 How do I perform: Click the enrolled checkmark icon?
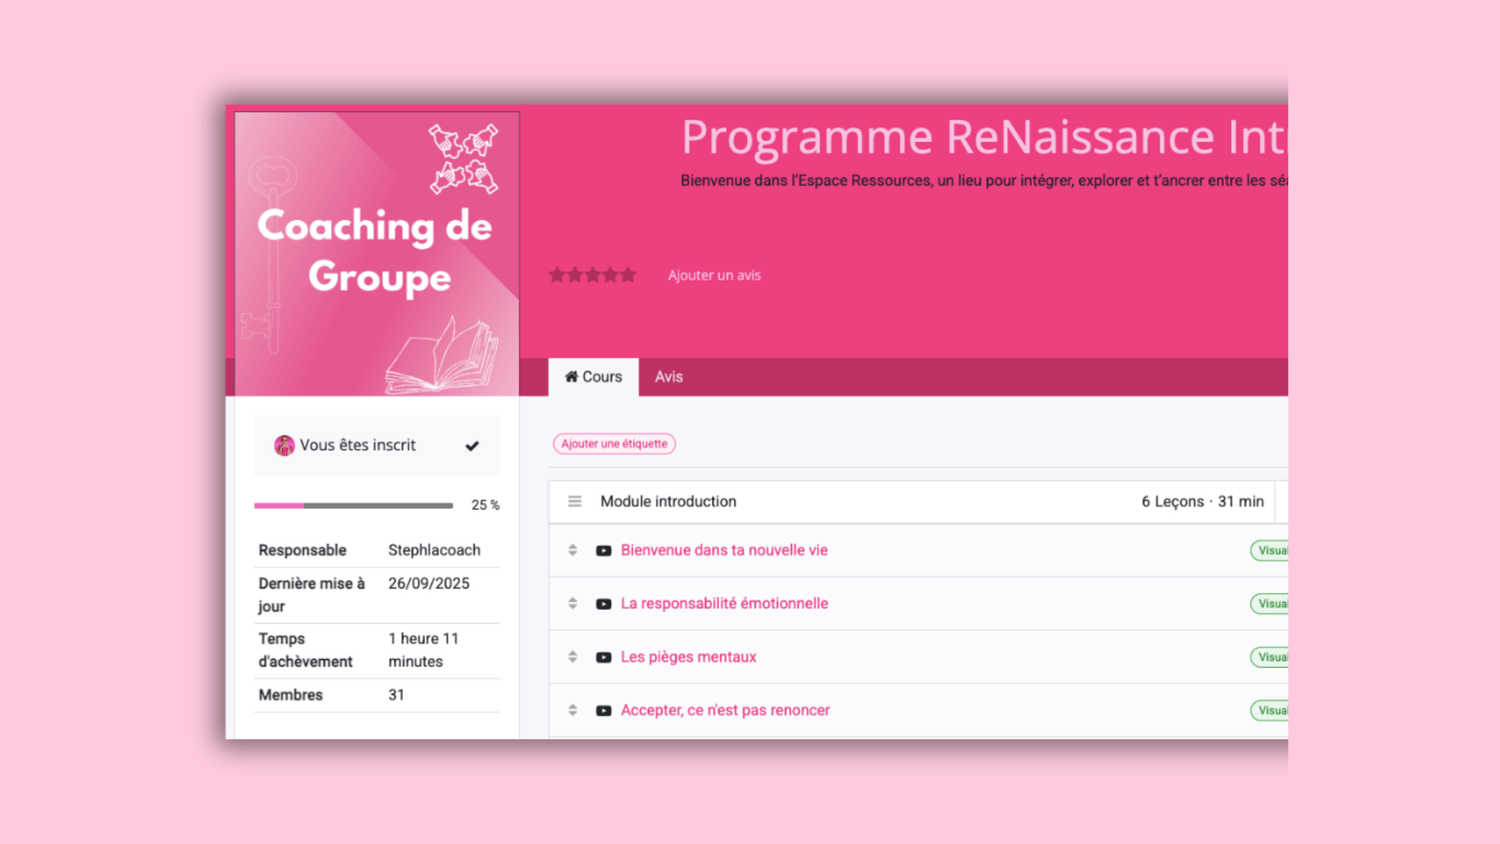tap(472, 446)
